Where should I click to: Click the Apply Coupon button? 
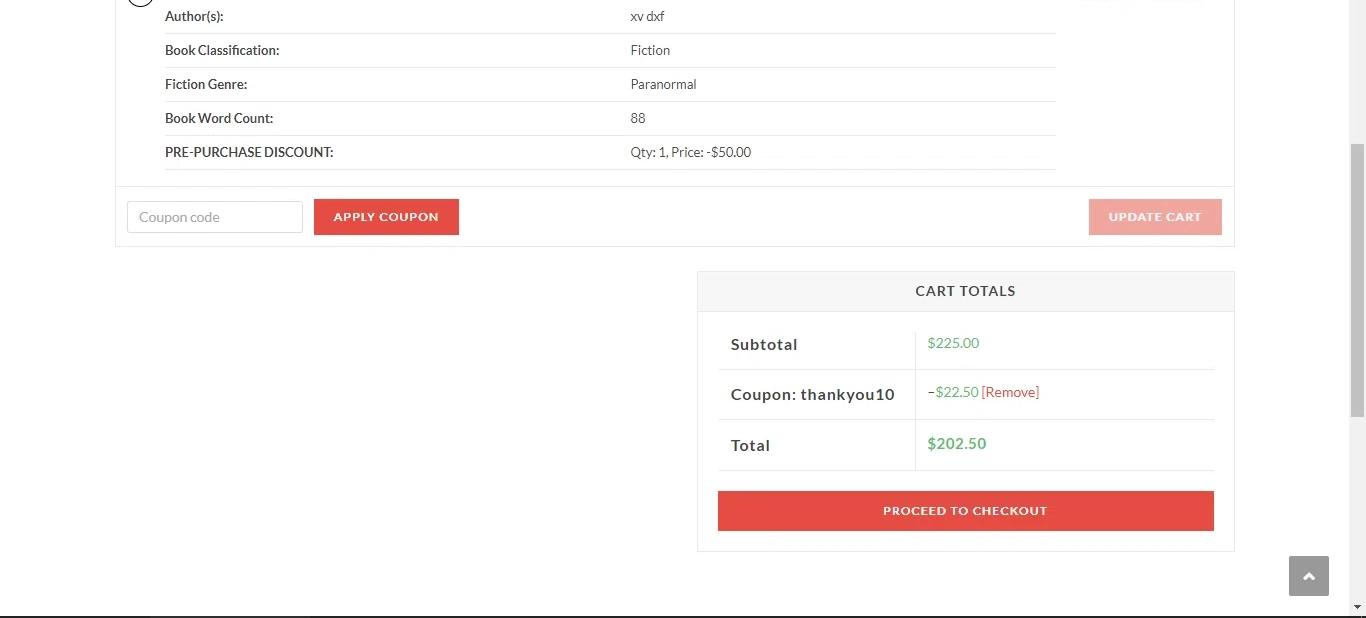point(386,217)
